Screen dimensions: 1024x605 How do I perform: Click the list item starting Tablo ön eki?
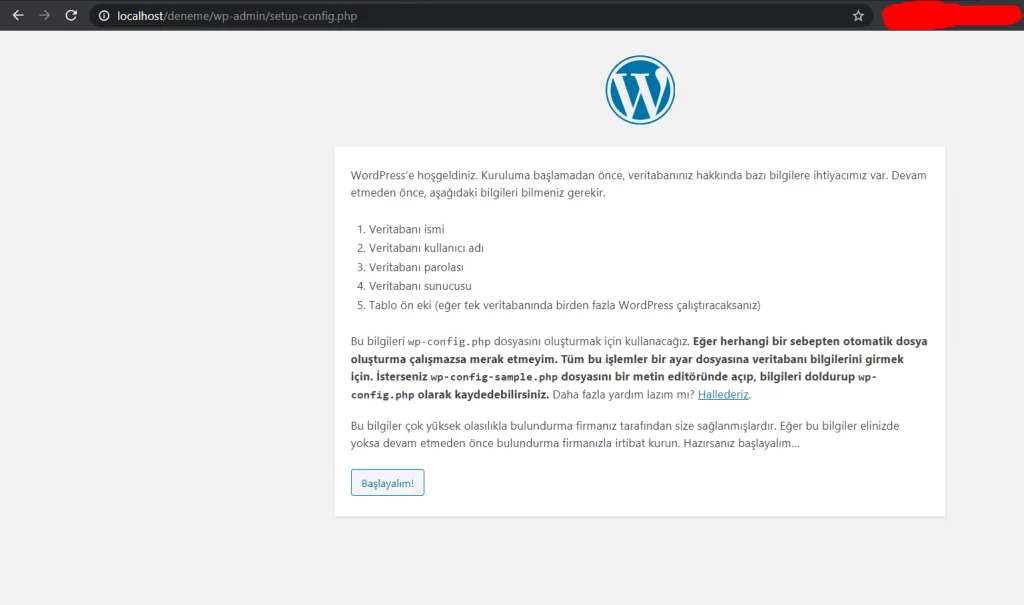pyautogui.click(x=564, y=305)
